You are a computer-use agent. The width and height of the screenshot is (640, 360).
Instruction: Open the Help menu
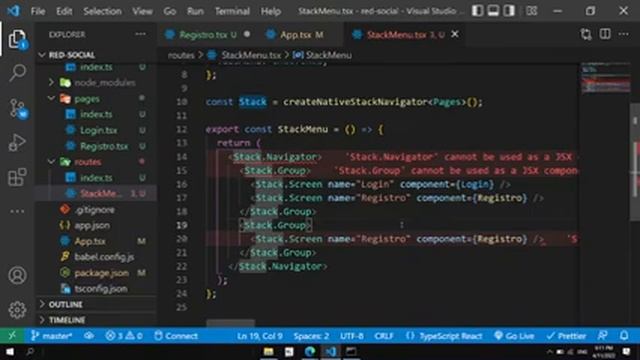coord(271,11)
